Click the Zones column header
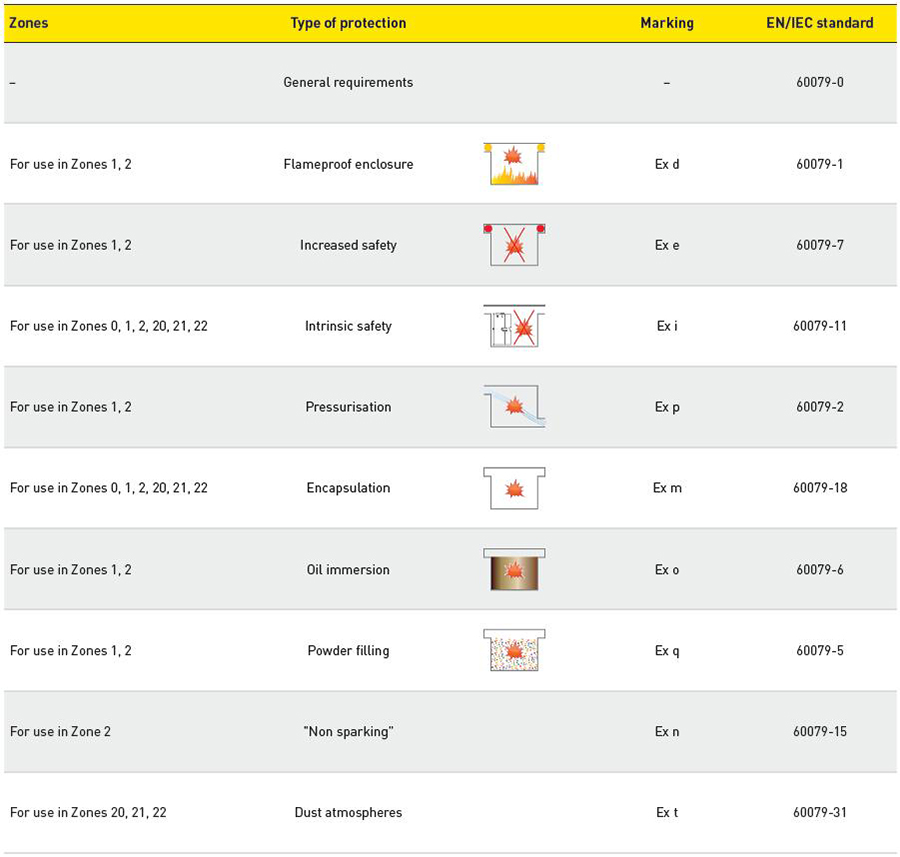Image resolution: width=900 pixels, height=857 pixels. click(29, 23)
